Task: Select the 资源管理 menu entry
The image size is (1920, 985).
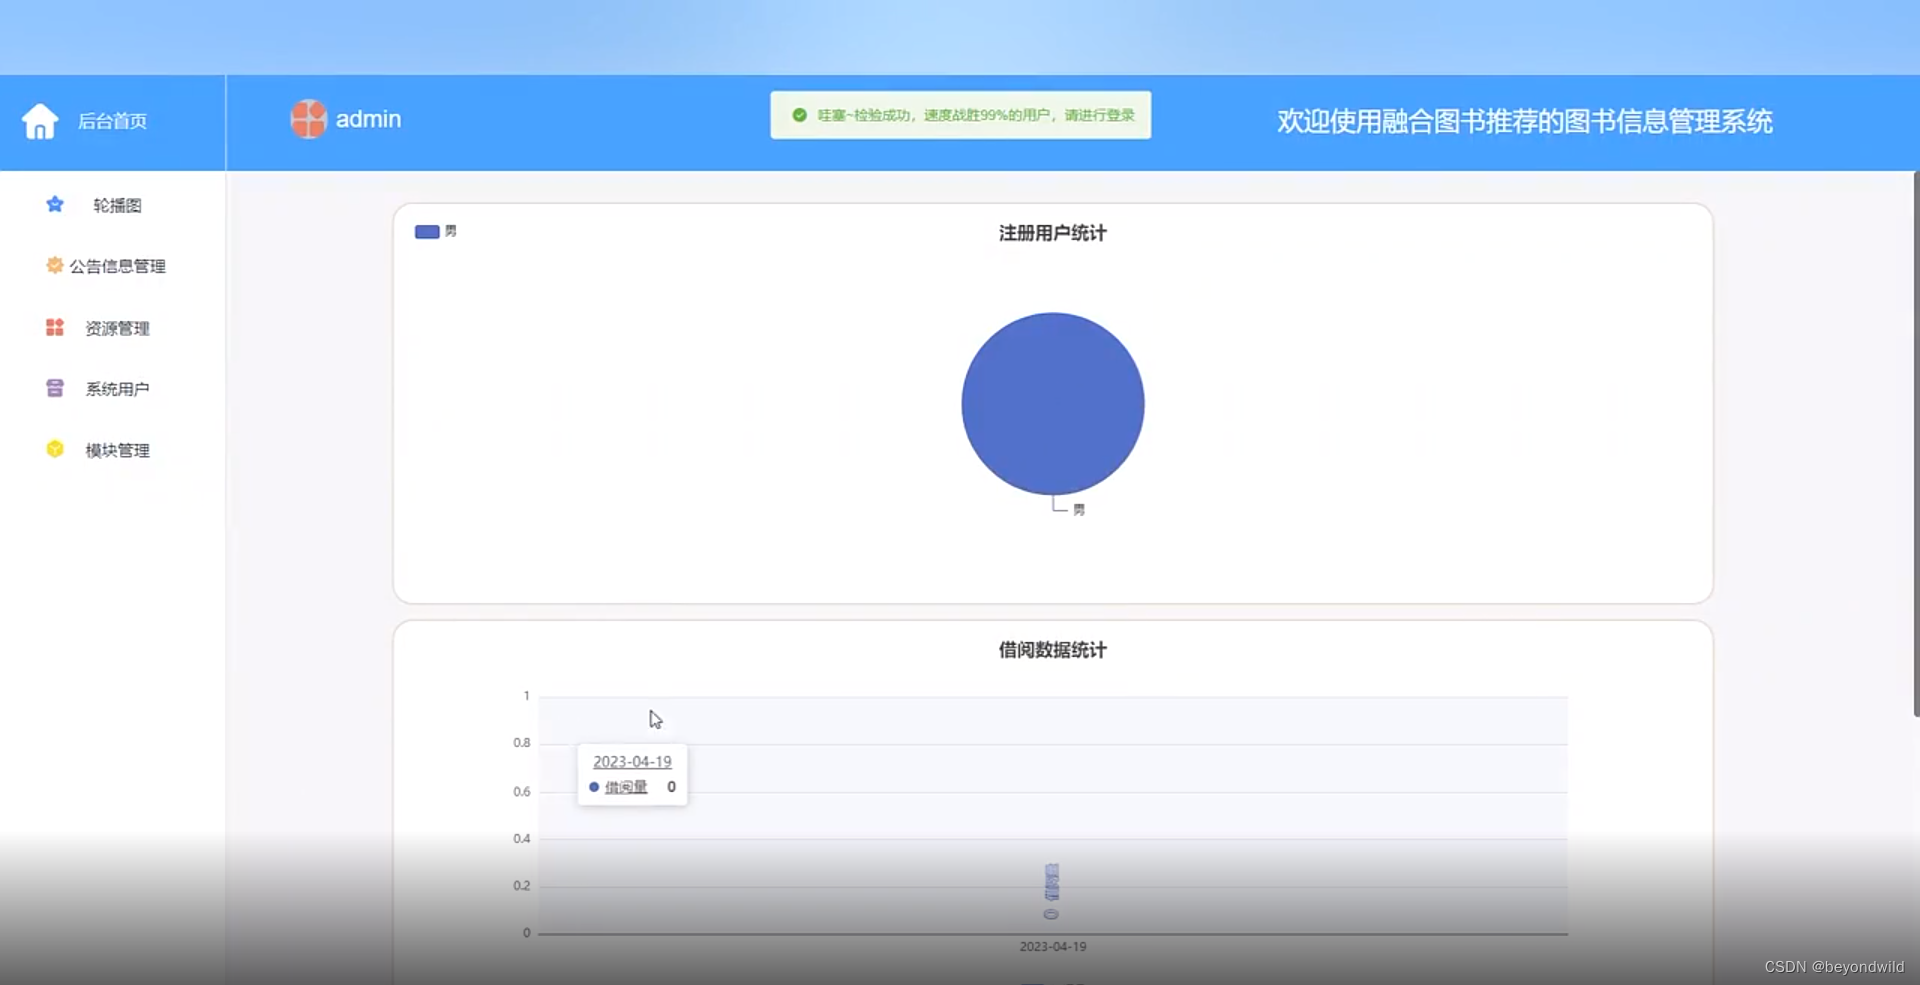Action: (117, 327)
